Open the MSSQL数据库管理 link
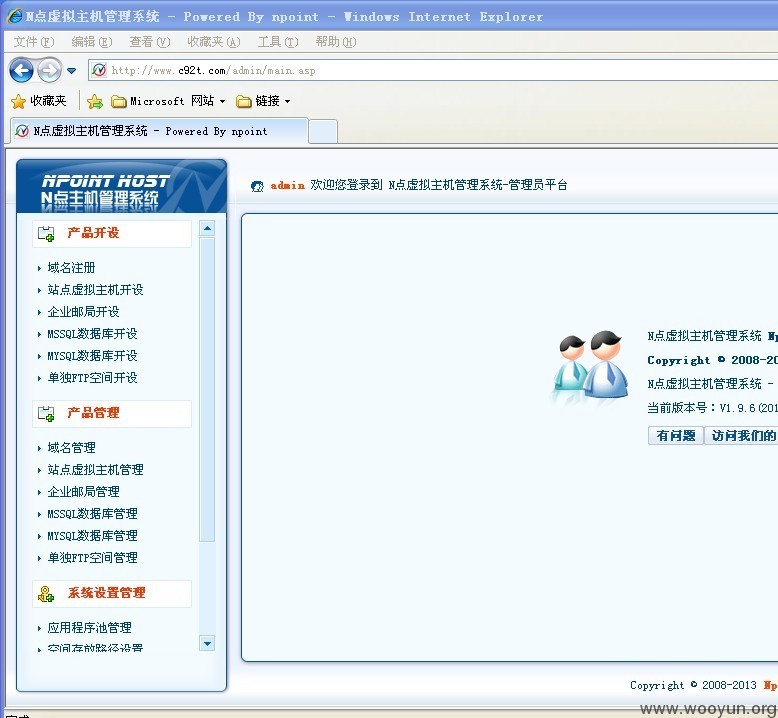The width and height of the screenshot is (778, 718). pos(92,514)
